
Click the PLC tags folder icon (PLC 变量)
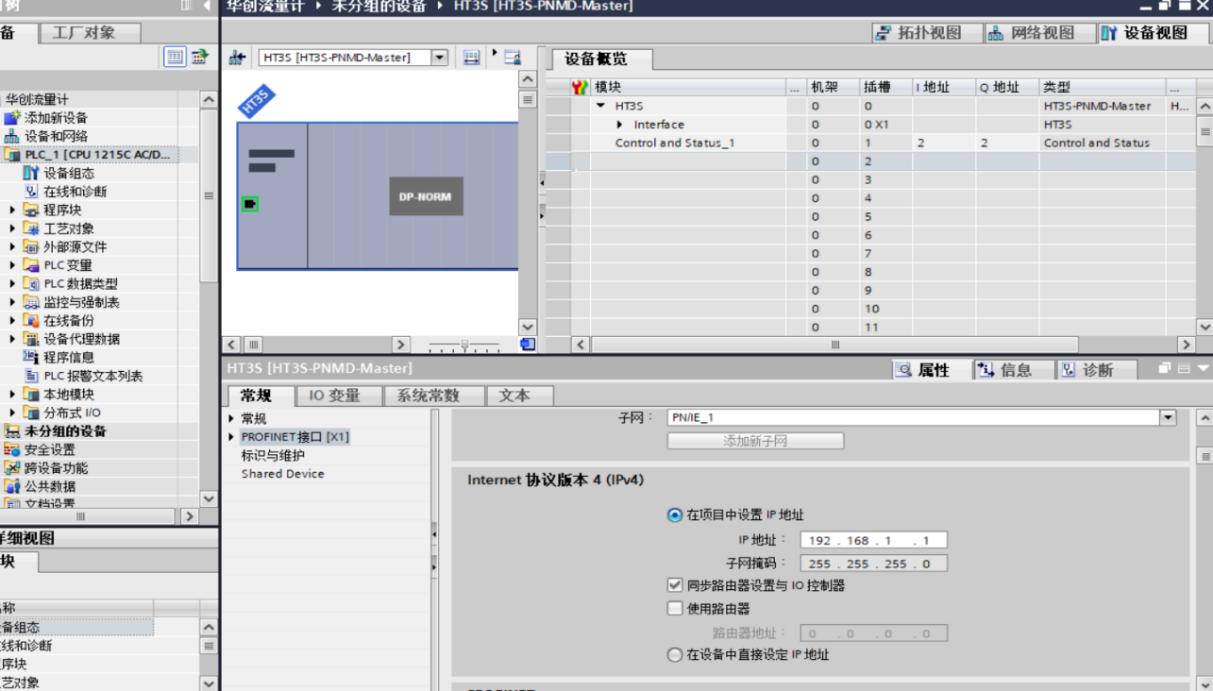(x=31, y=265)
